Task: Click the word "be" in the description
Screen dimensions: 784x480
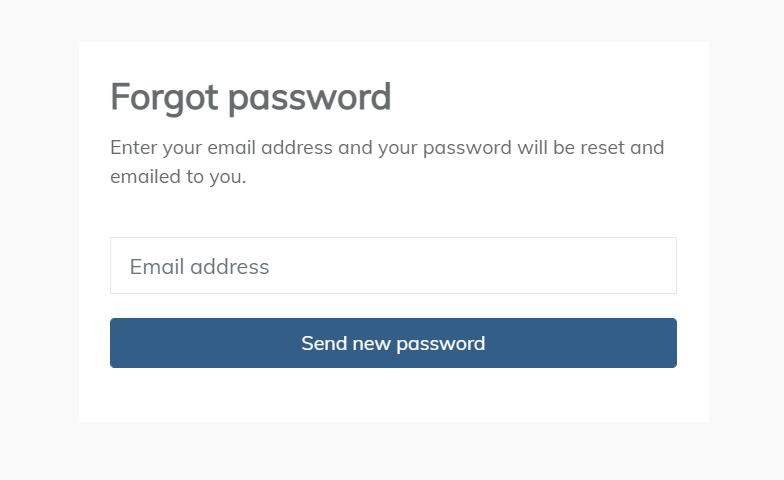Action: 563,148
